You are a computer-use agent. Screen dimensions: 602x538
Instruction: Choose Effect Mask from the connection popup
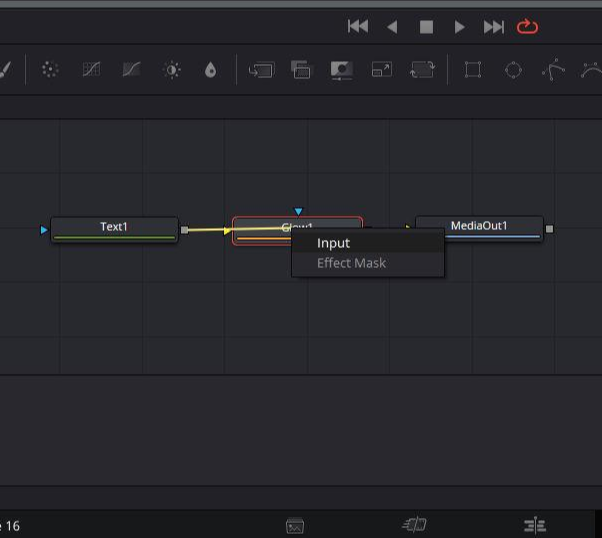[x=368, y=263]
